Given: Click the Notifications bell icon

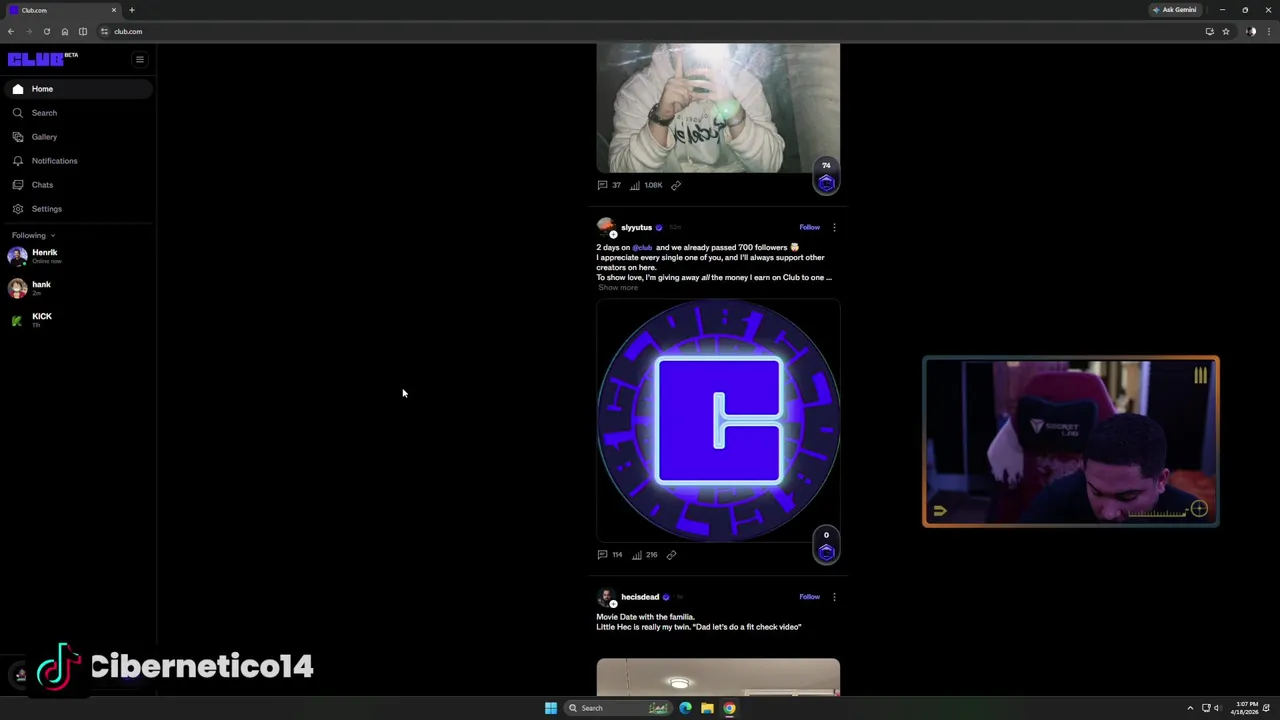Looking at the screenshot, I should click(x=18, y=161).
